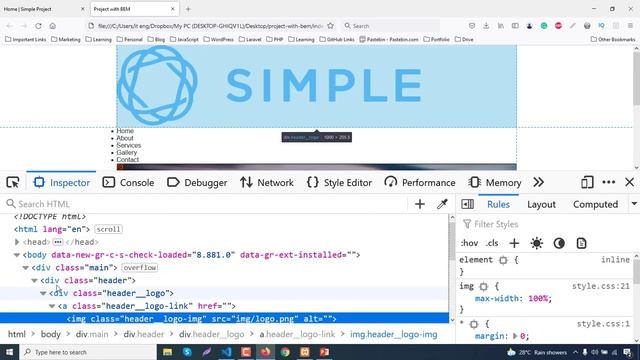
Task: Select the Layout tab
Action: (x=541, y=204)
